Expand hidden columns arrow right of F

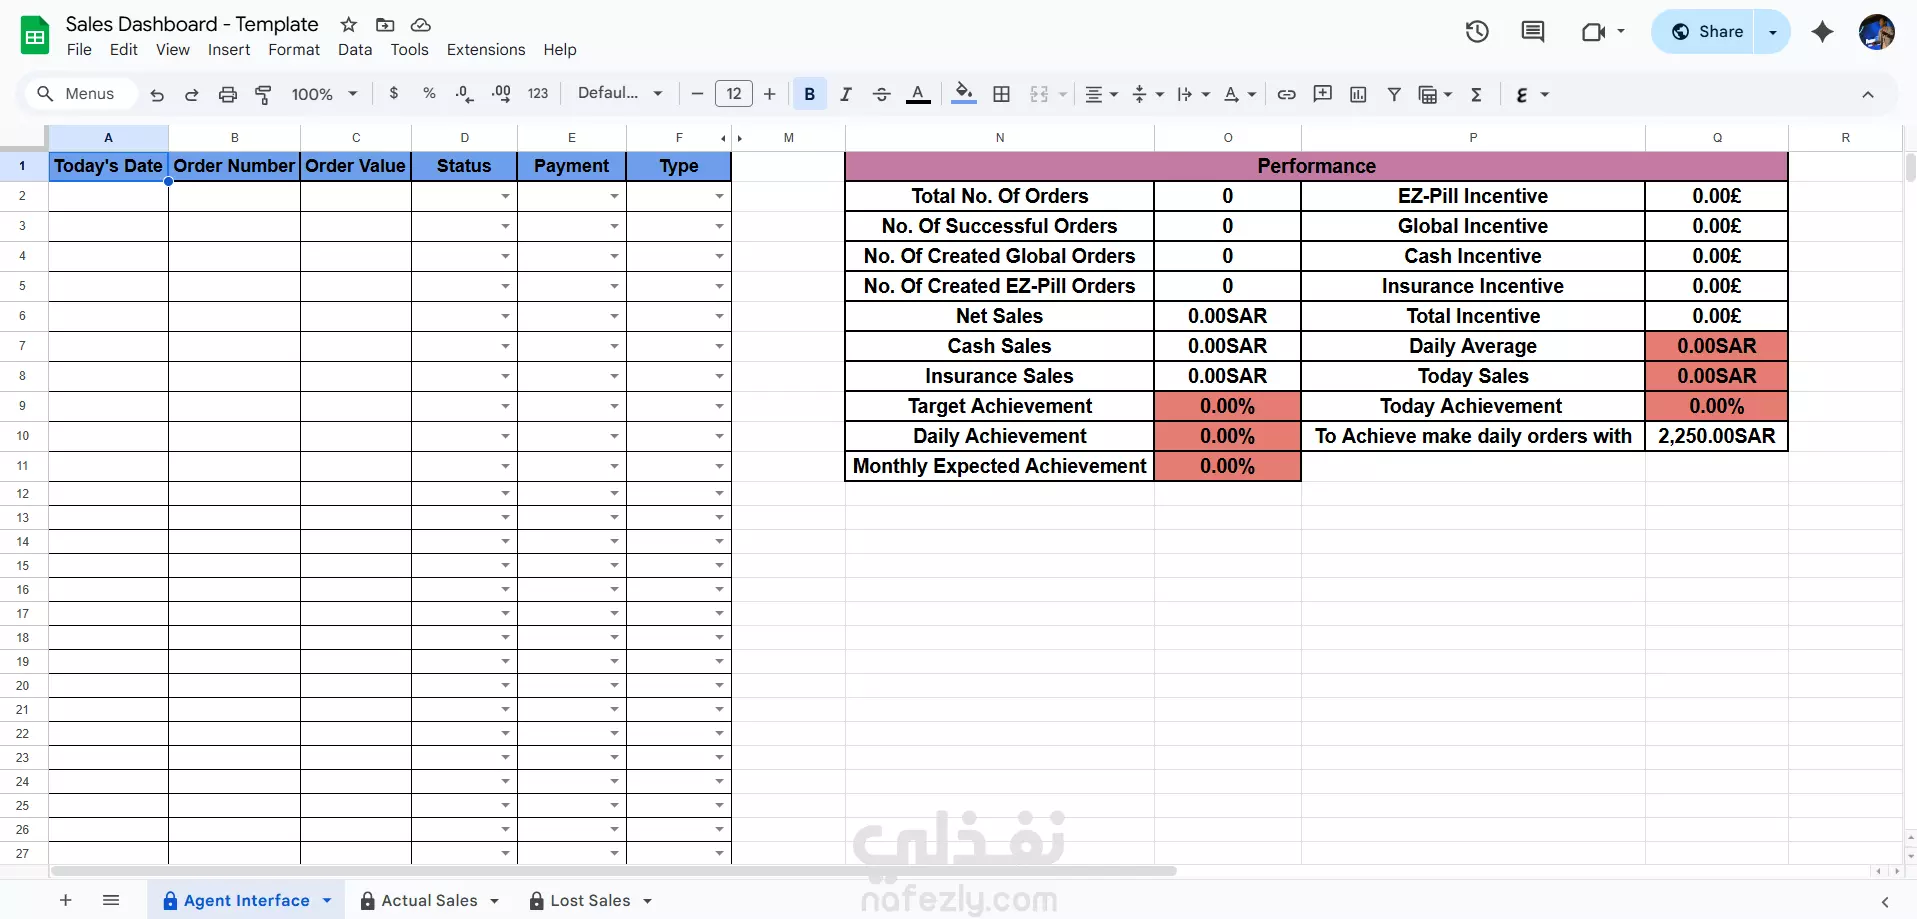tap(740, 138)
